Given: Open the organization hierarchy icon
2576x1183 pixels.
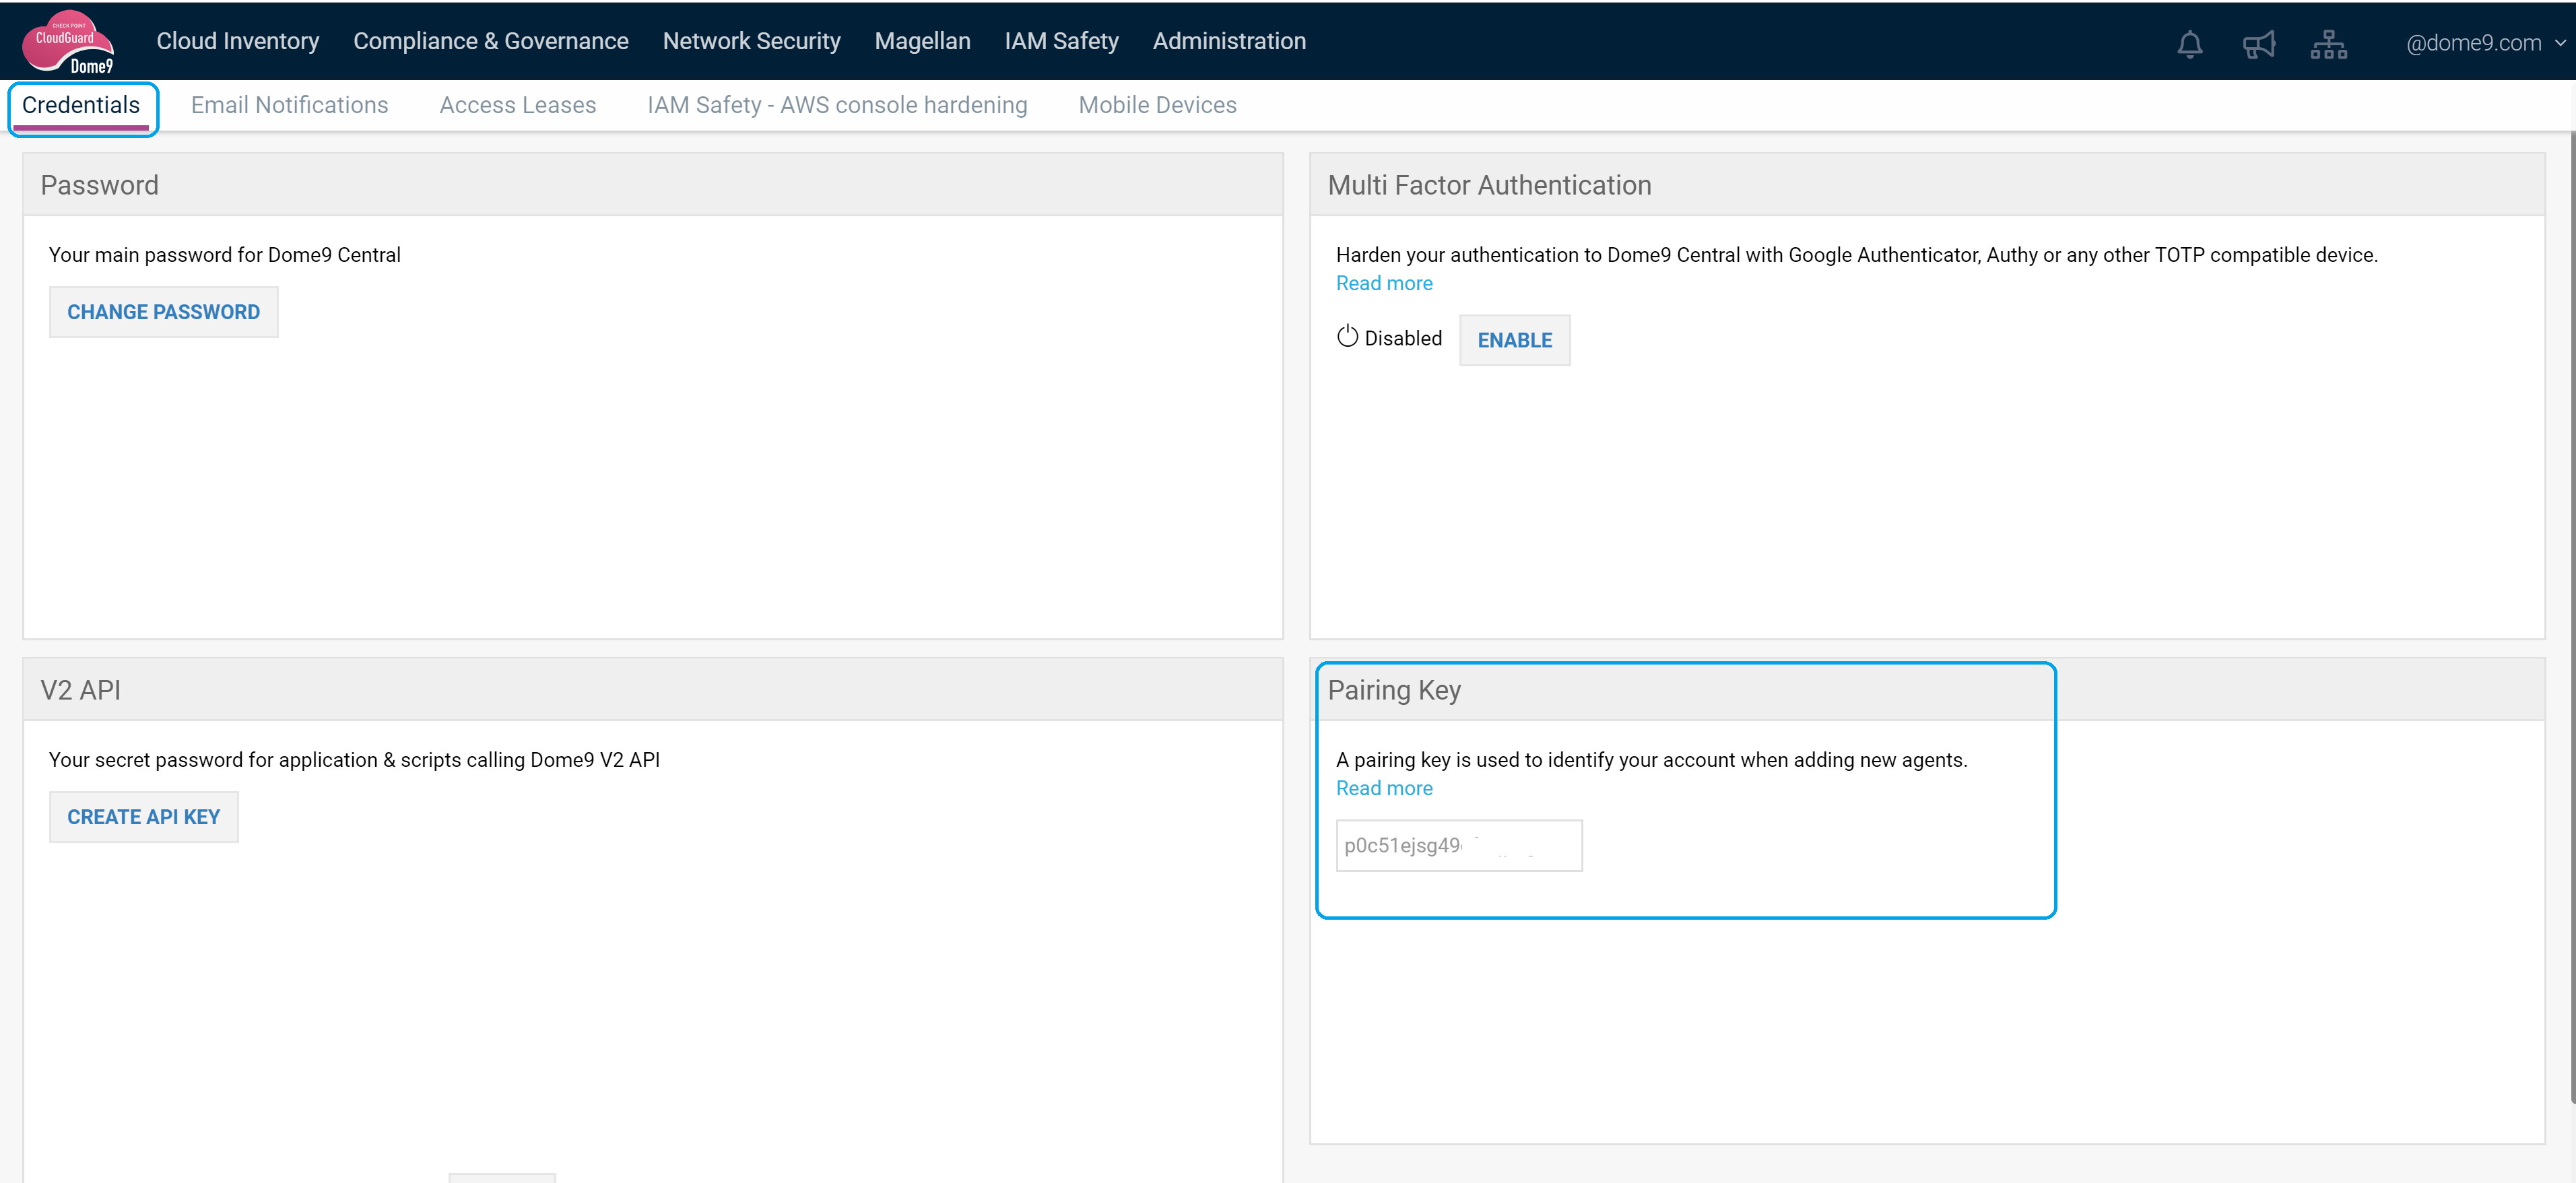Looking at the screenshot, I should 2328,44.
